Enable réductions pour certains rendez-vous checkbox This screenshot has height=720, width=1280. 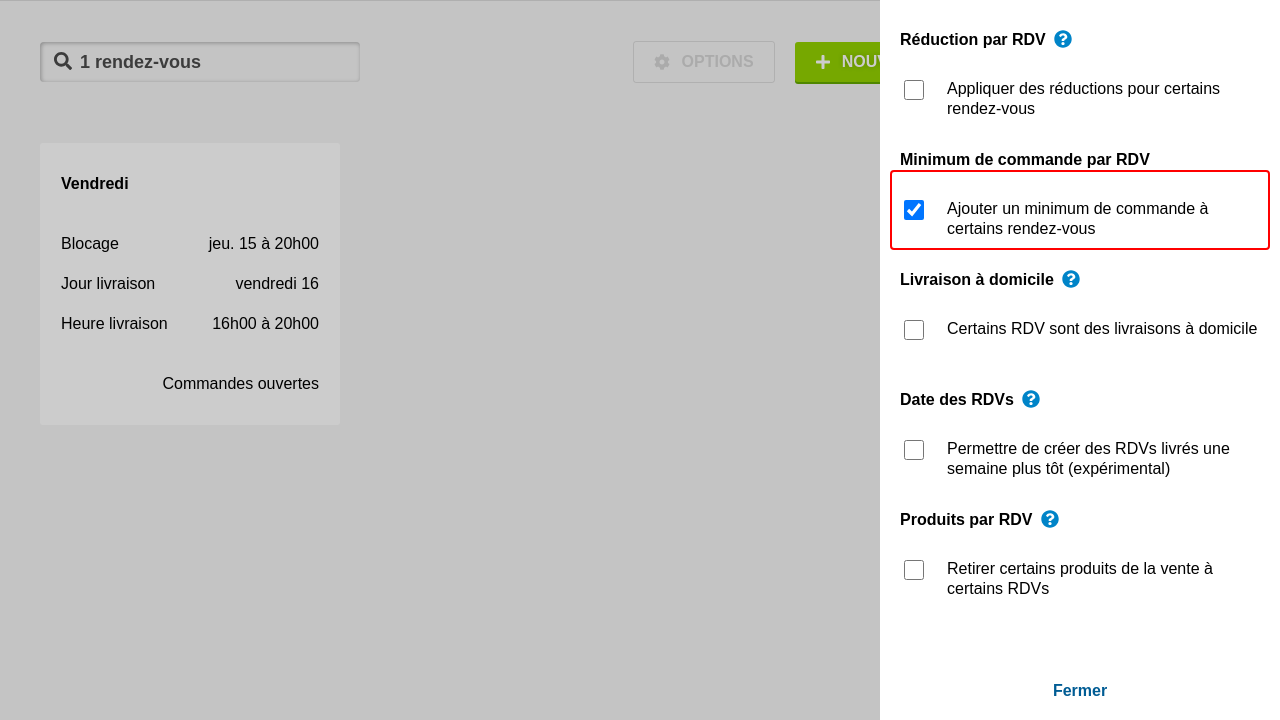click(914, 90)
